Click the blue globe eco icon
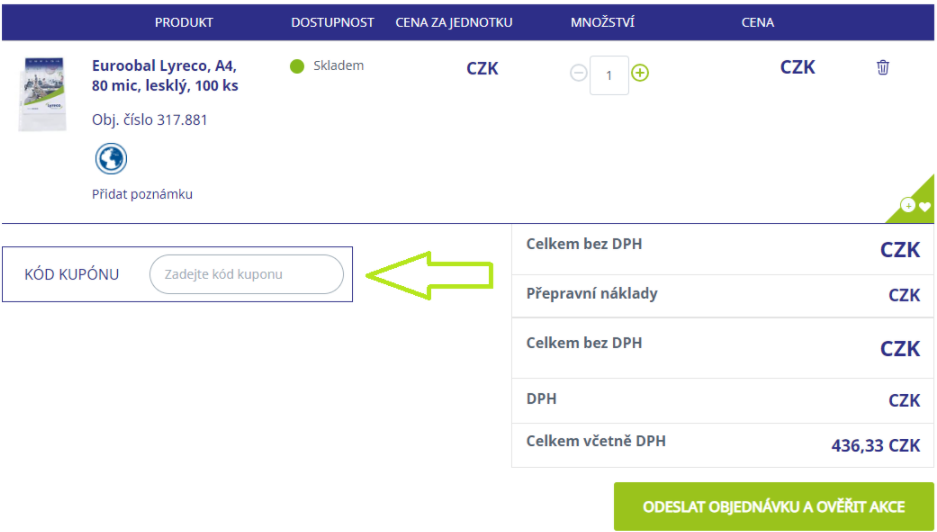Image resolution: width=937 pixels, height=532 pixels. click(x=111, y=159)
